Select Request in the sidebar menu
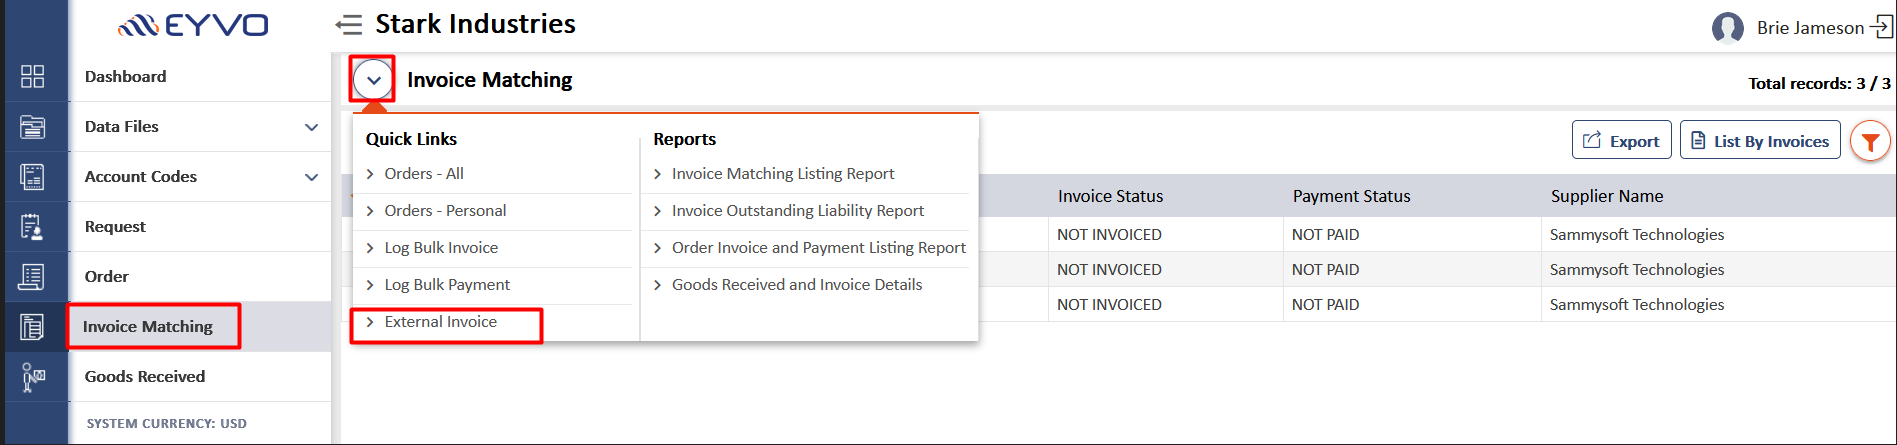 point(115,227)
